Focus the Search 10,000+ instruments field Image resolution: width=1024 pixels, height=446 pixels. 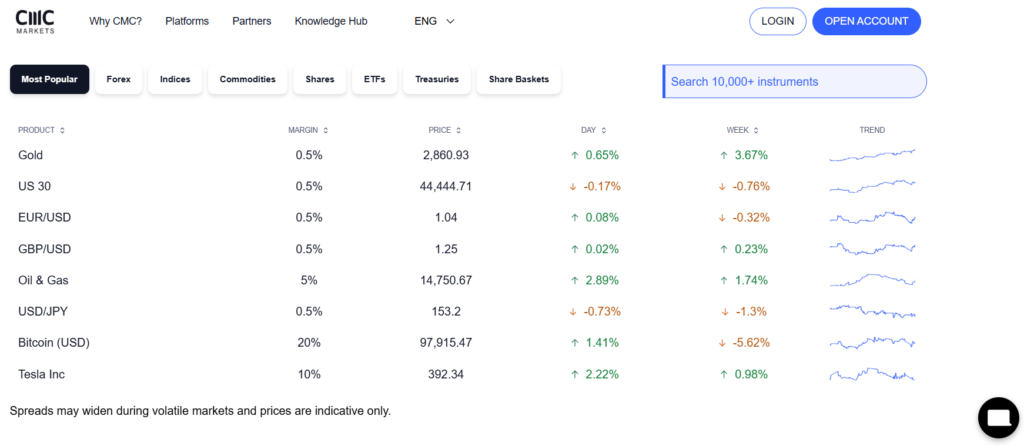pyautogui.click(x=795, y=82)
